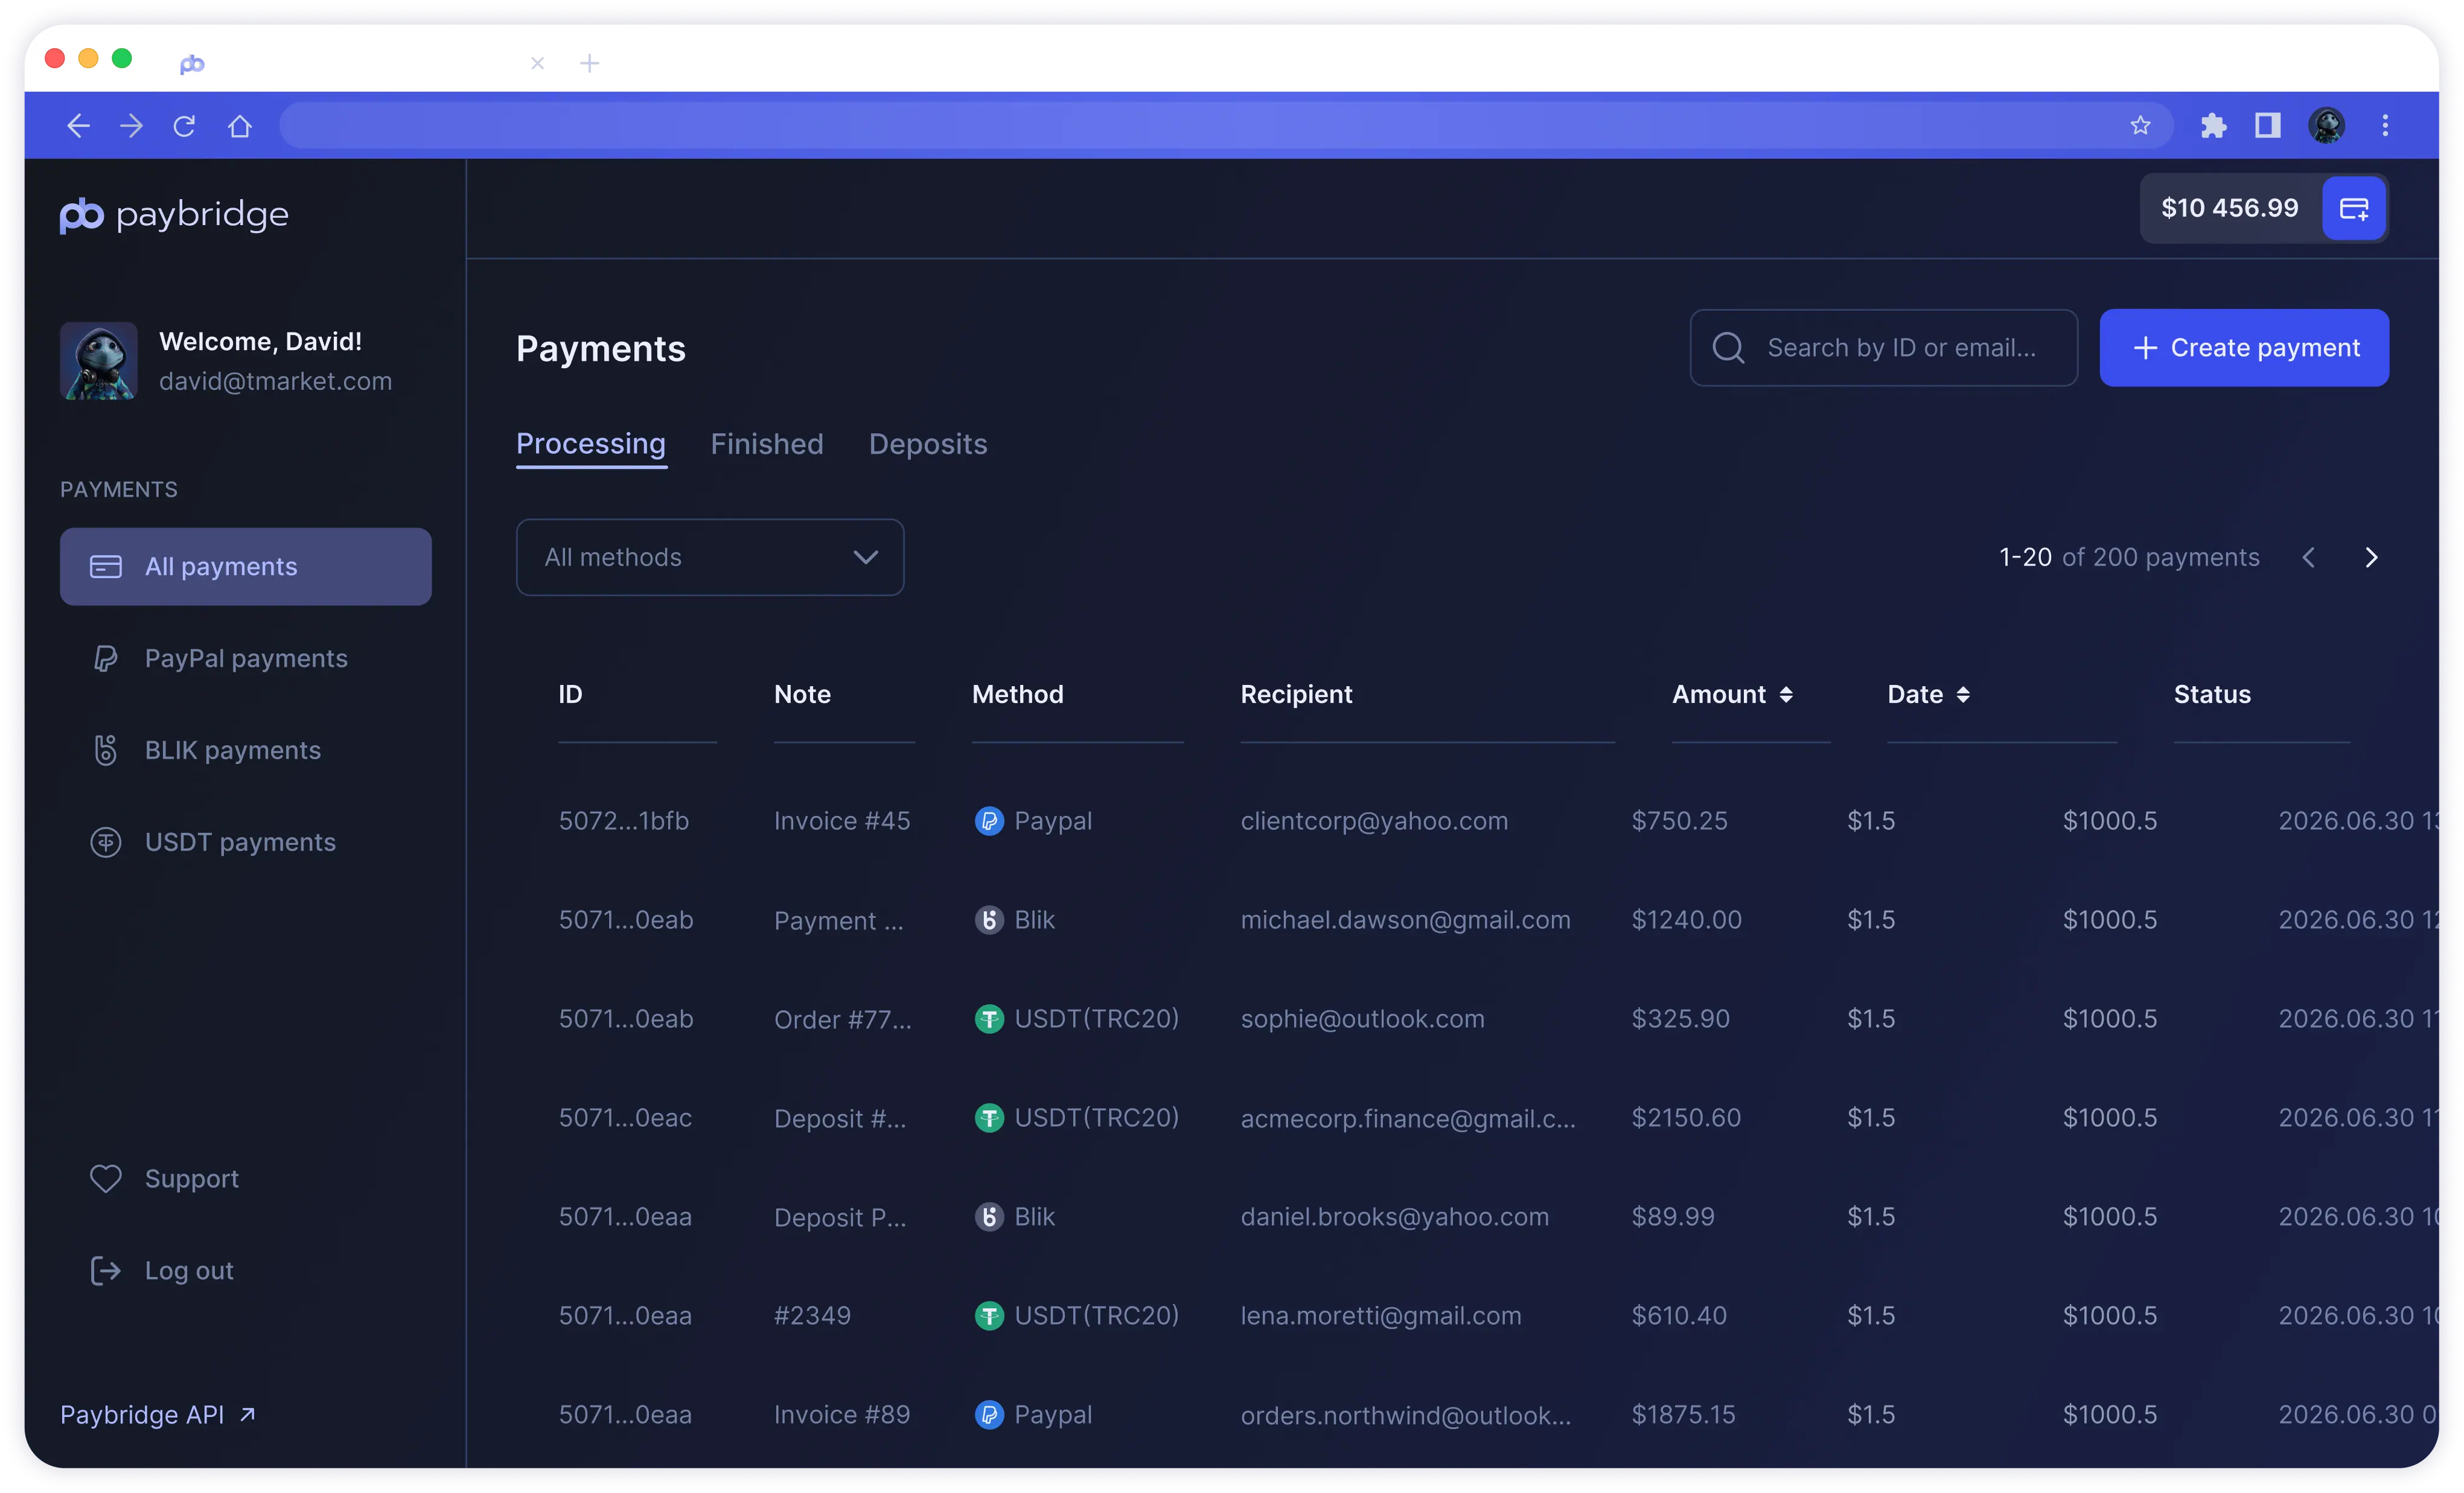Click the Create payment button

(2244, 348)
